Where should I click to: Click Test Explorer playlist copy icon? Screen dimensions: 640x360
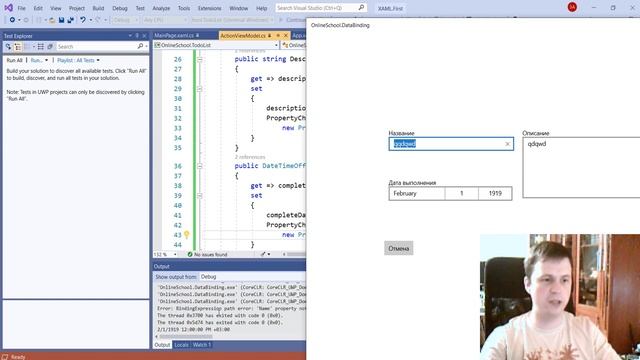pos(50,47)
